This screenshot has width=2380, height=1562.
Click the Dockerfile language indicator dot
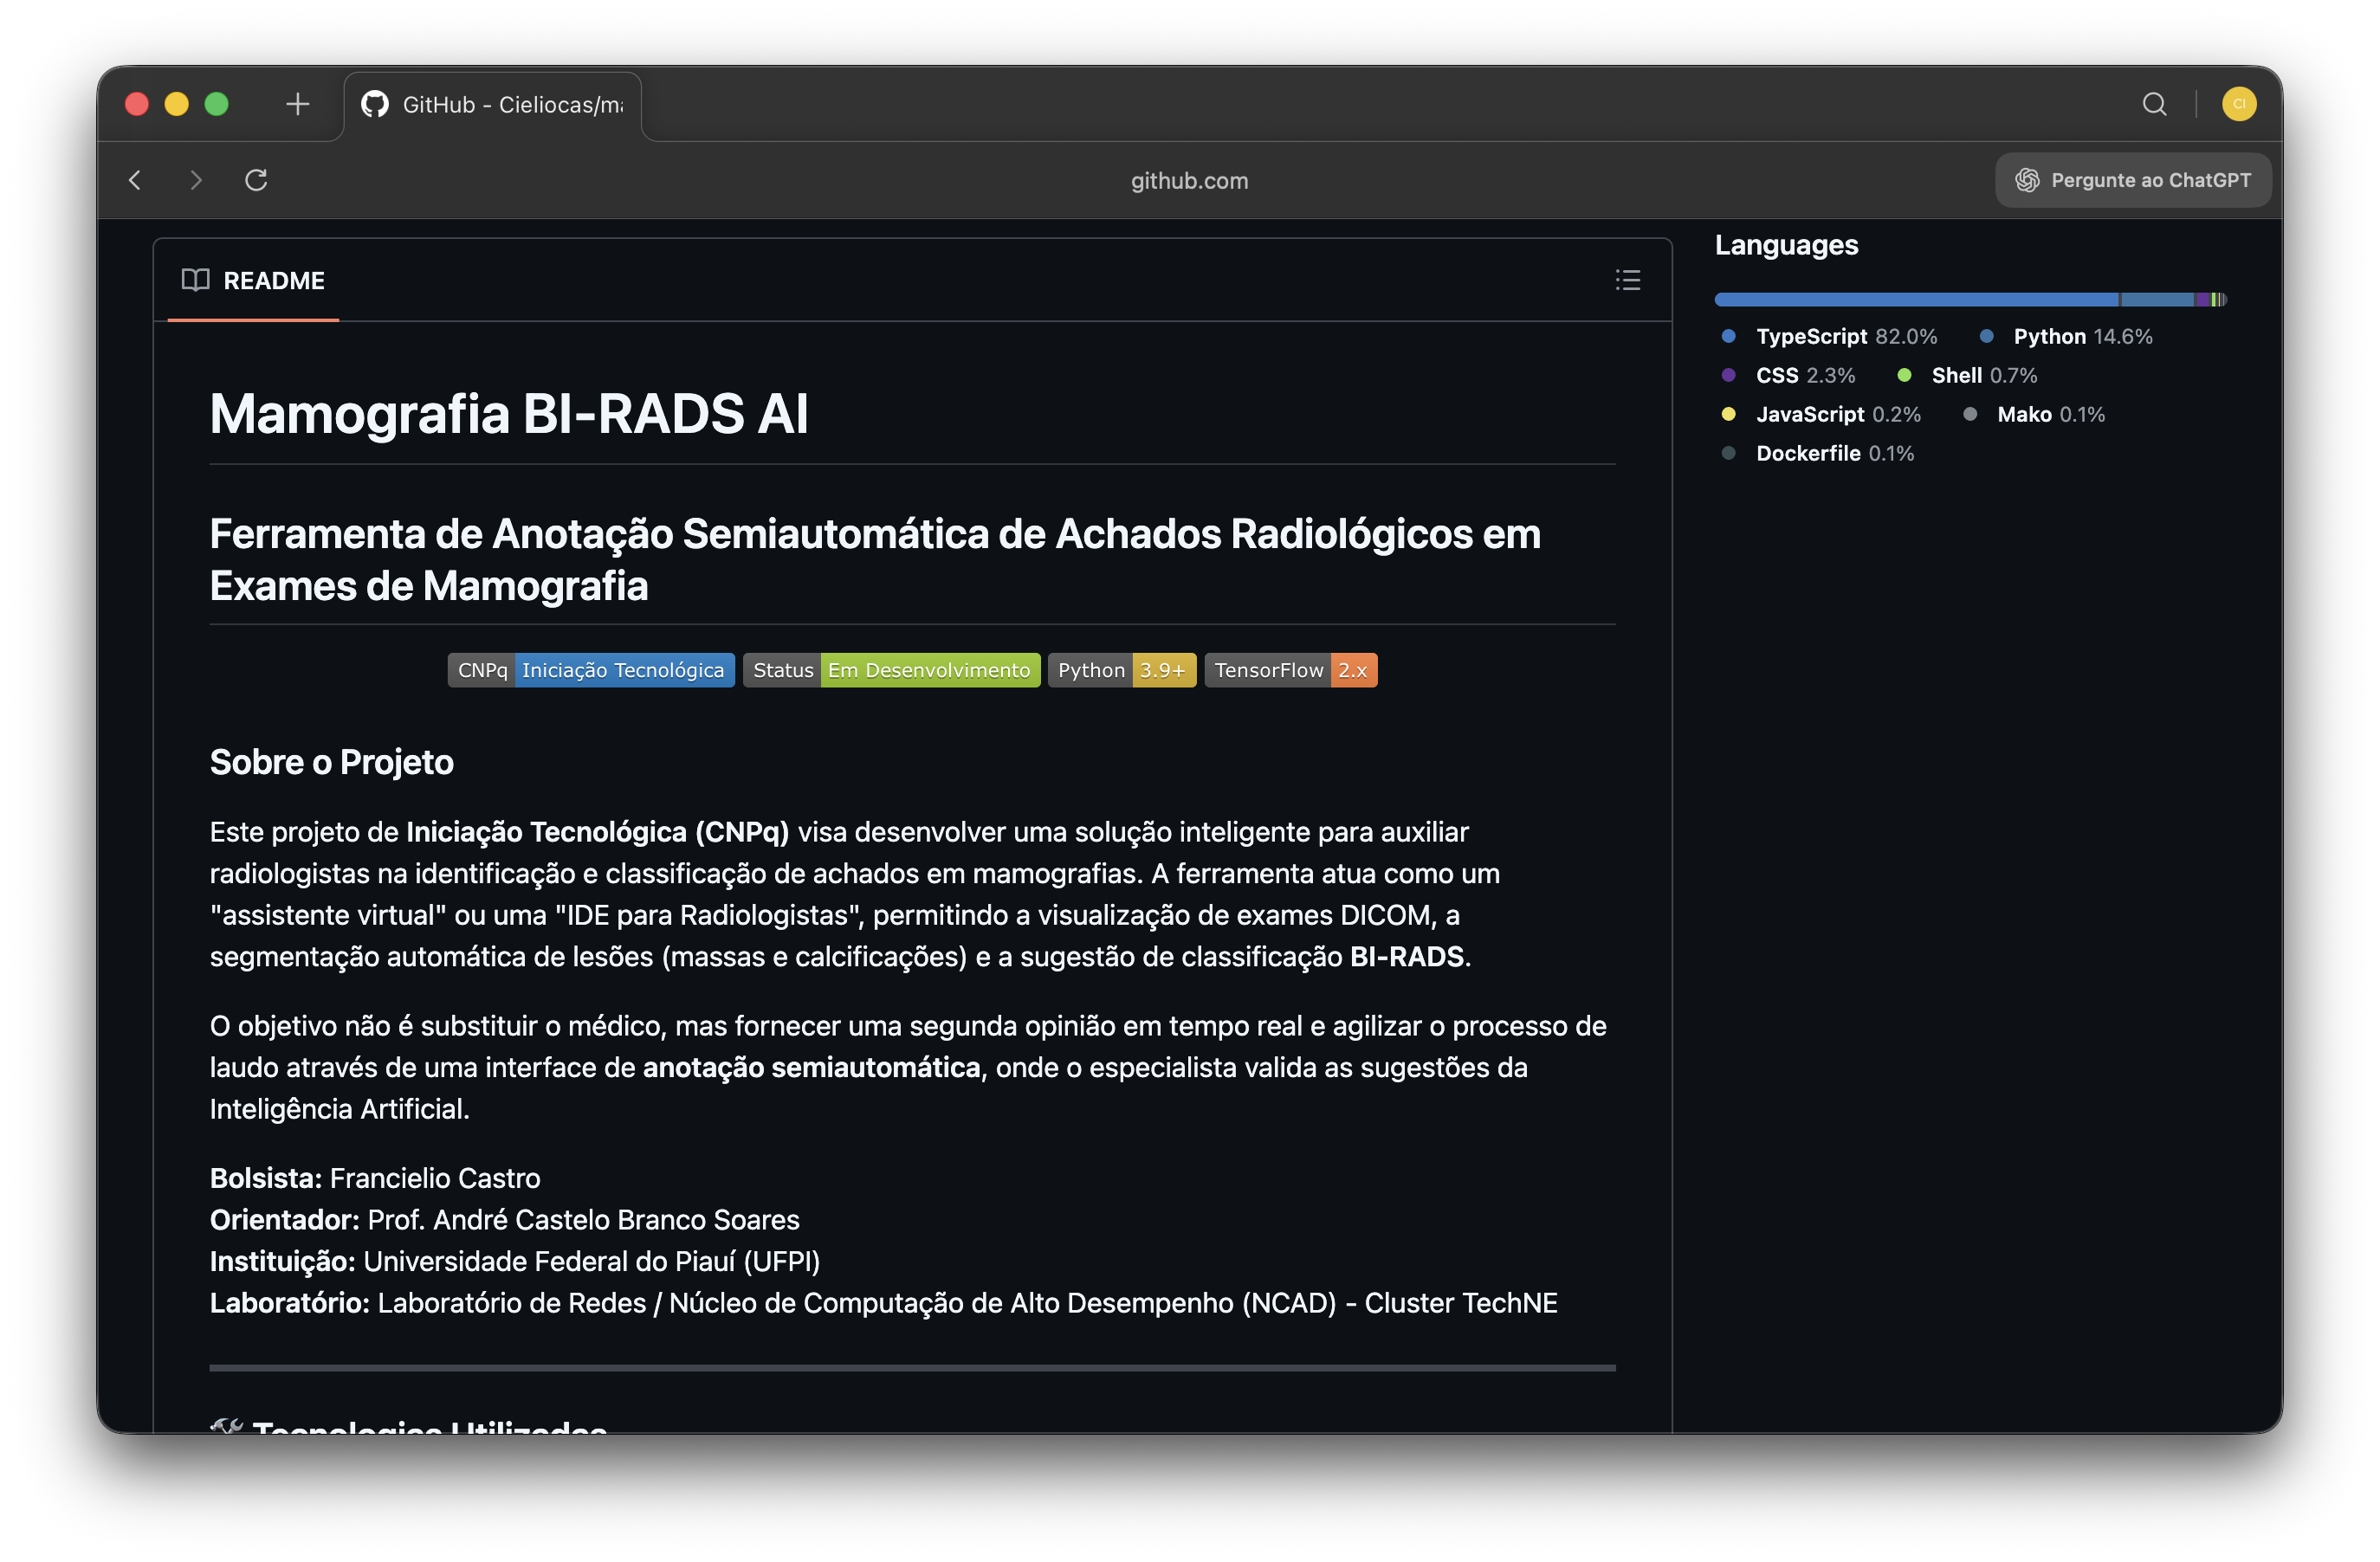pos(1727,453)
